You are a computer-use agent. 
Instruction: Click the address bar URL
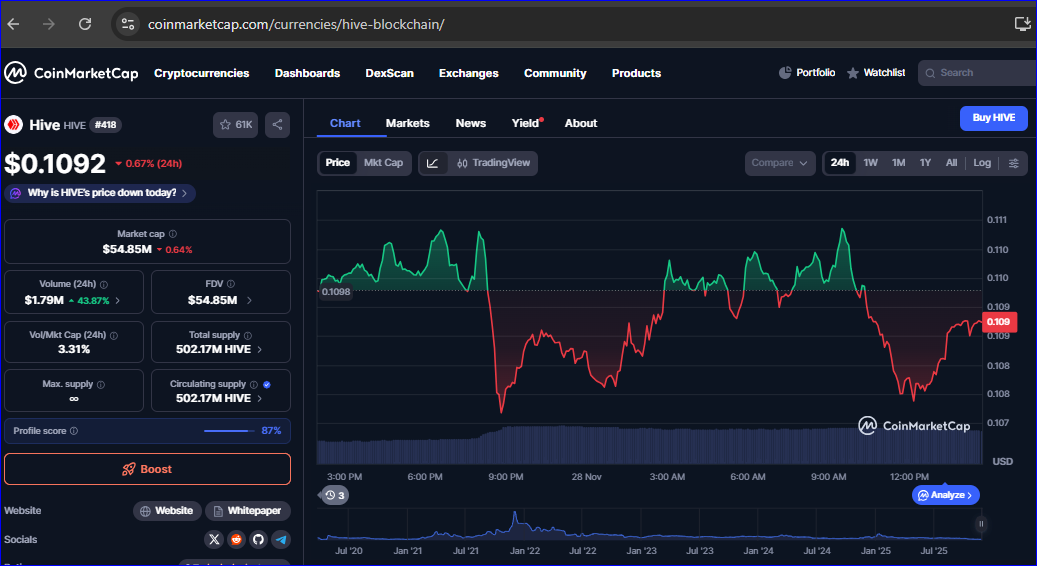click(x=296, y=24)
